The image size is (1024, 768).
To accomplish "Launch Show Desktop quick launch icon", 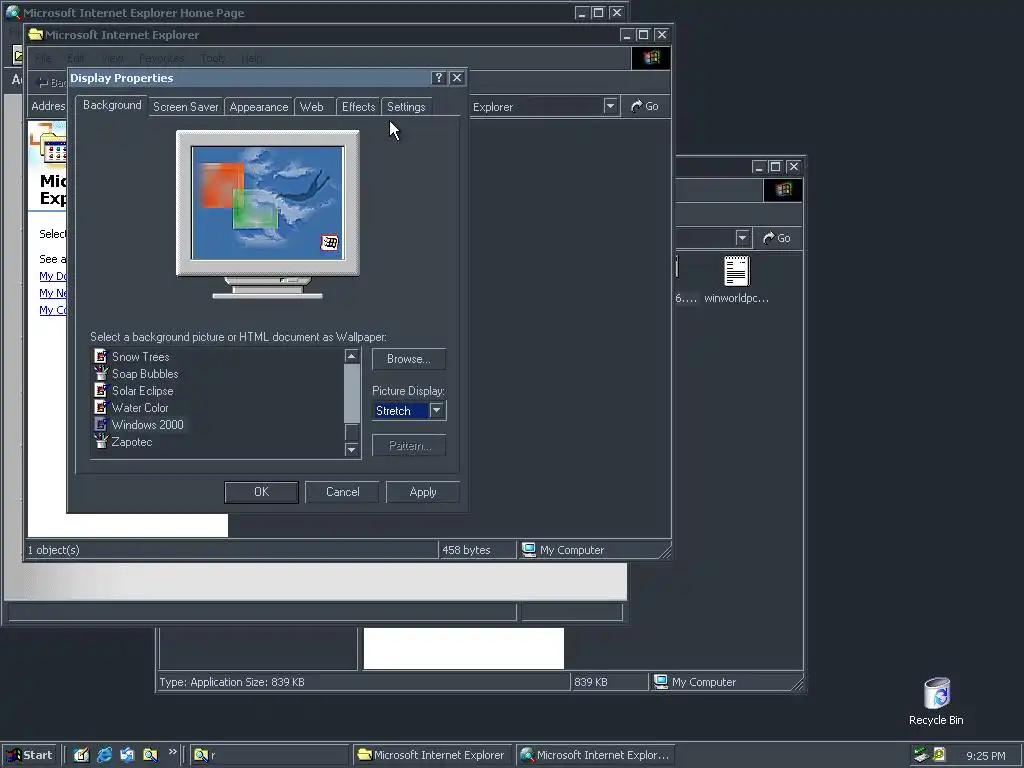I will (x=81, y=755).
